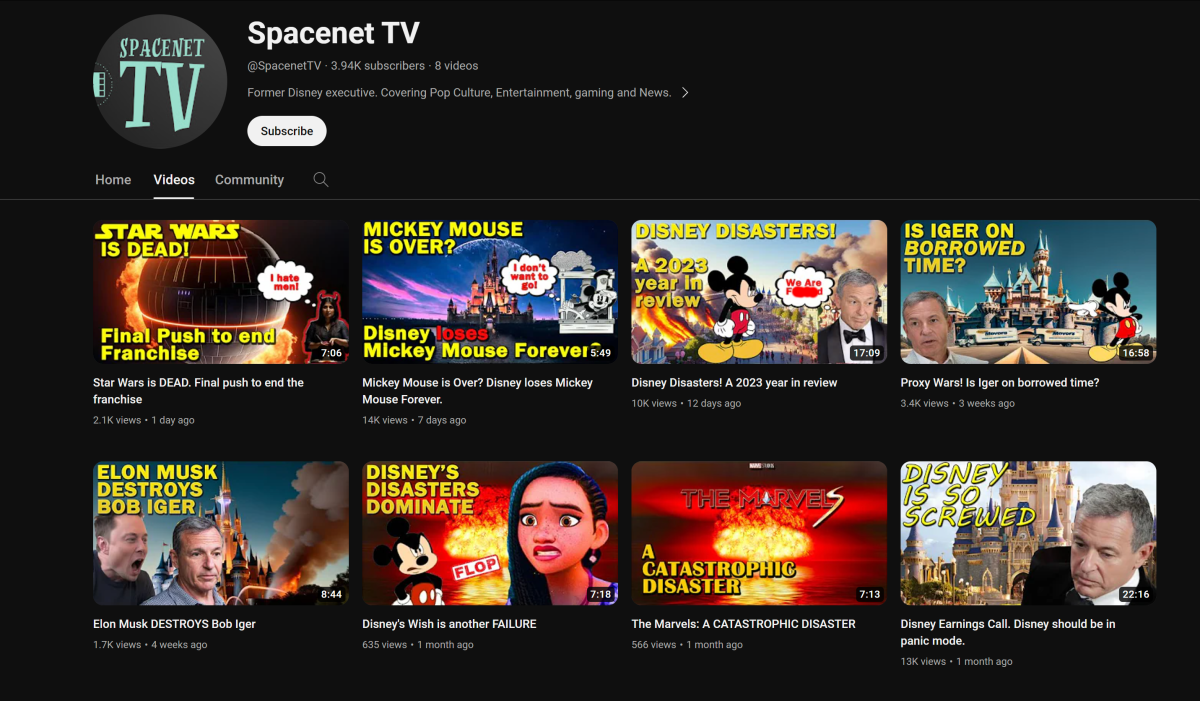Click the title 'Disney's Wish is another FAILURE'
The height and width of the screenshot is (701, 1200).
coord(449,624)
